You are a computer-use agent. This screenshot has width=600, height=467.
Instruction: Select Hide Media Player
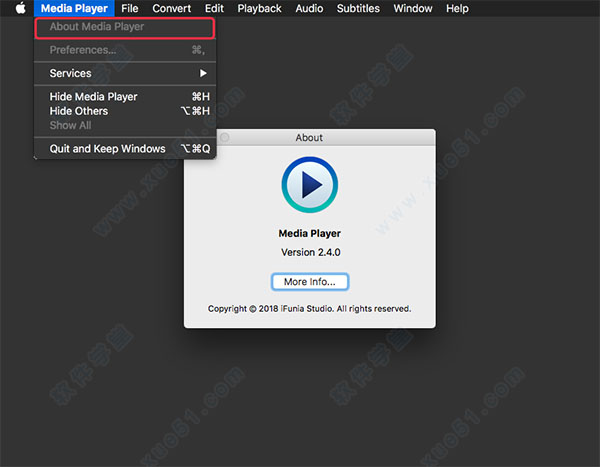click(125, 96)
